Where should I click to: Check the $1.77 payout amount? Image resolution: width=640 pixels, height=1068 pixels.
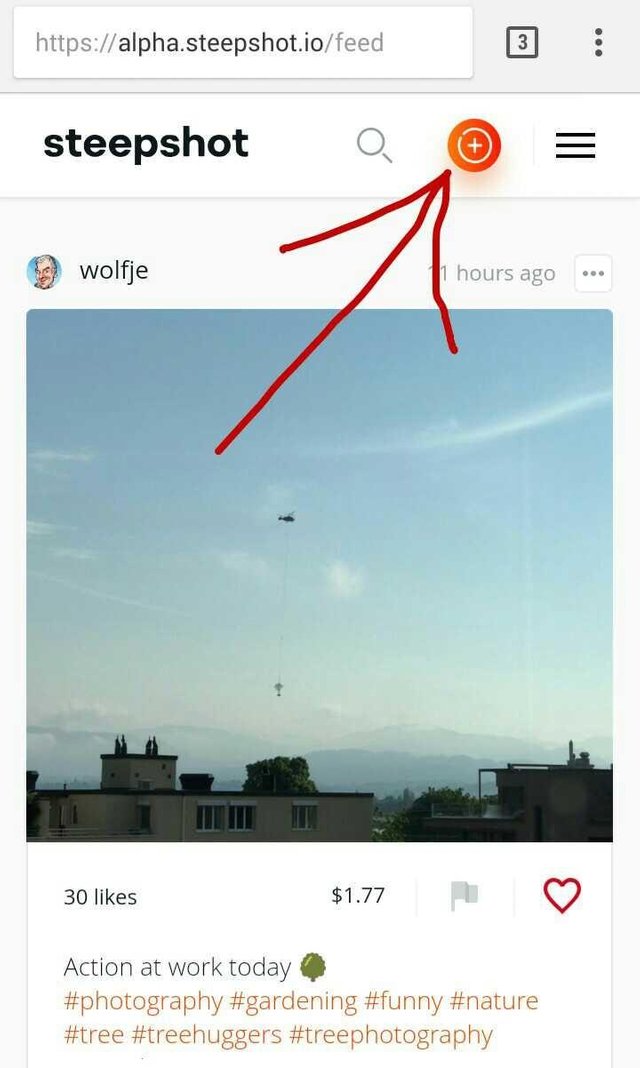coord(358,895)
